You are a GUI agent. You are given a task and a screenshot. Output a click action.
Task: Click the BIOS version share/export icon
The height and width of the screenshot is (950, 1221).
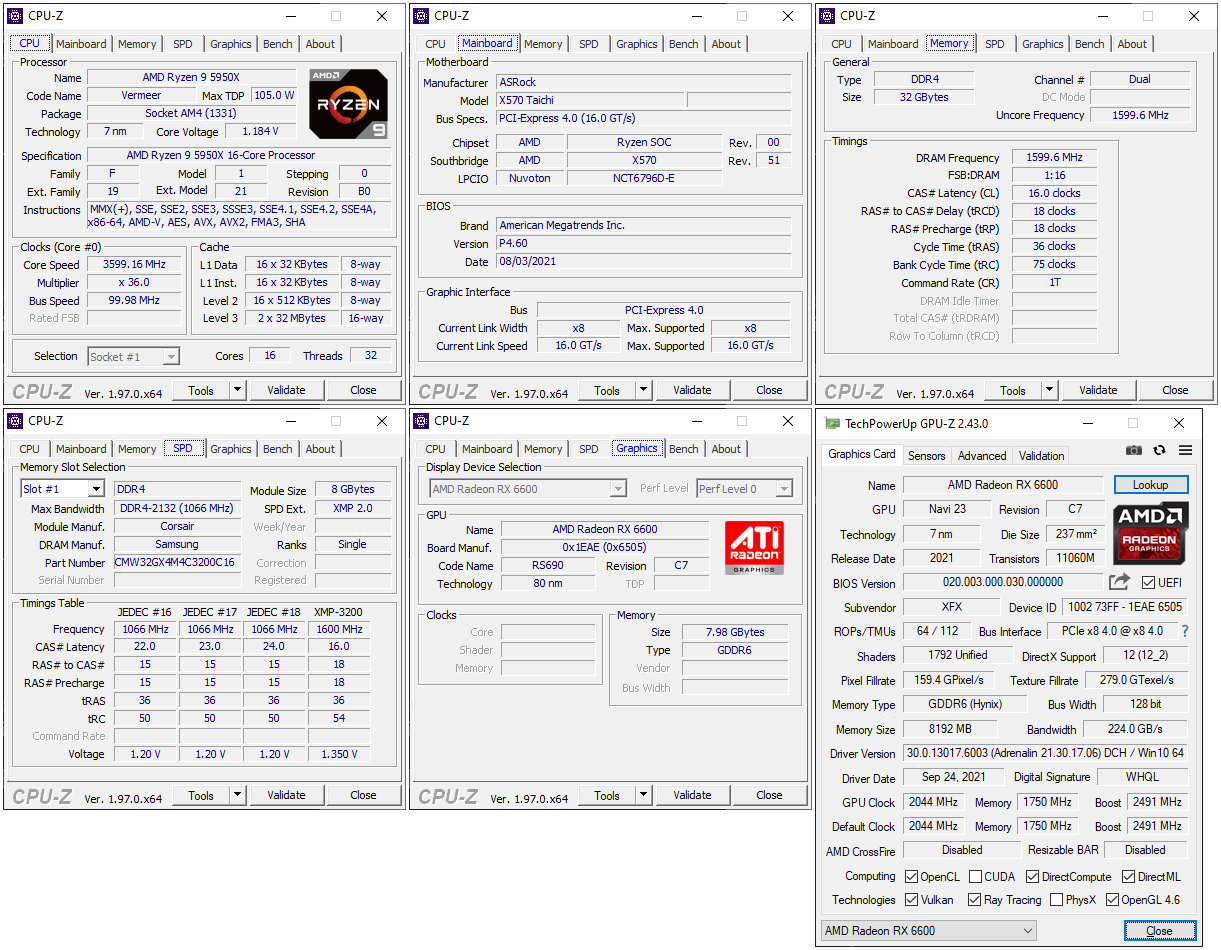tap(1119, 582)
